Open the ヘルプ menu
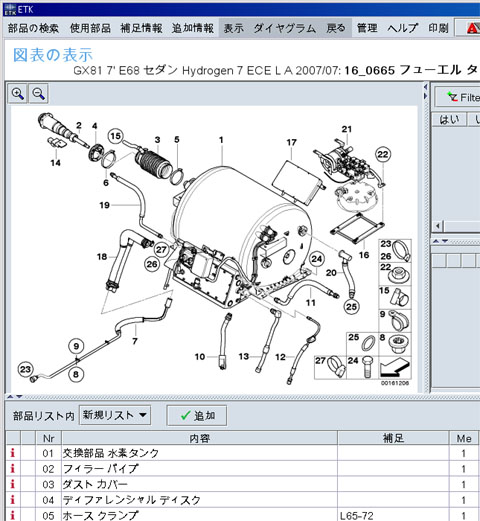The height and width of the screenshot is (521, 480). coord(403,28)
